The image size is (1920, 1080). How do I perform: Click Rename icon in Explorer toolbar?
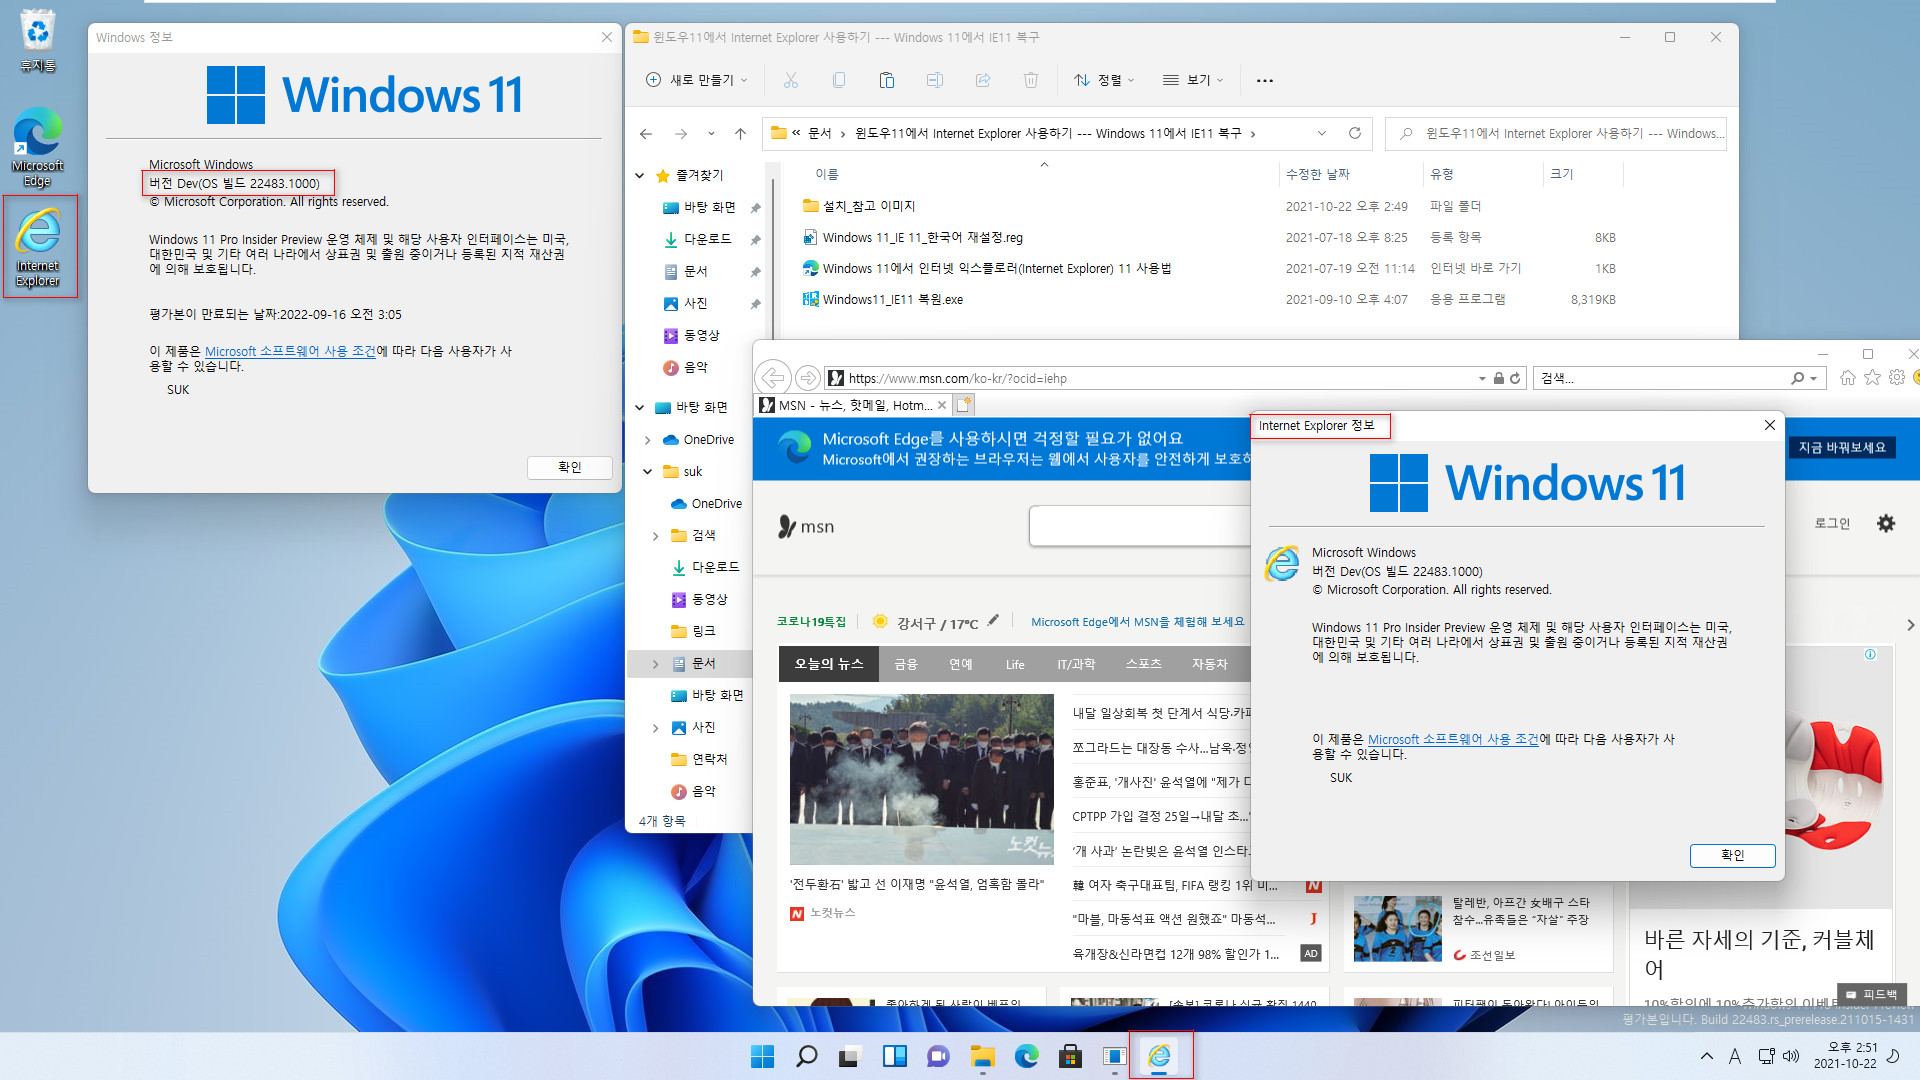point(935,80)
